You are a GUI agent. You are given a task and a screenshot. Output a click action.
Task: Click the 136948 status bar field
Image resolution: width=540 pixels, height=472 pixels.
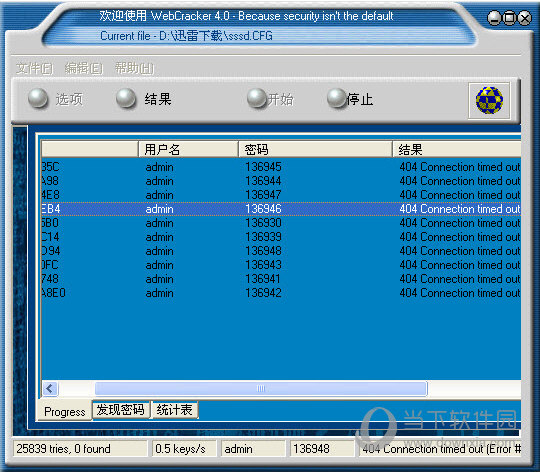[x=322, y=449]
